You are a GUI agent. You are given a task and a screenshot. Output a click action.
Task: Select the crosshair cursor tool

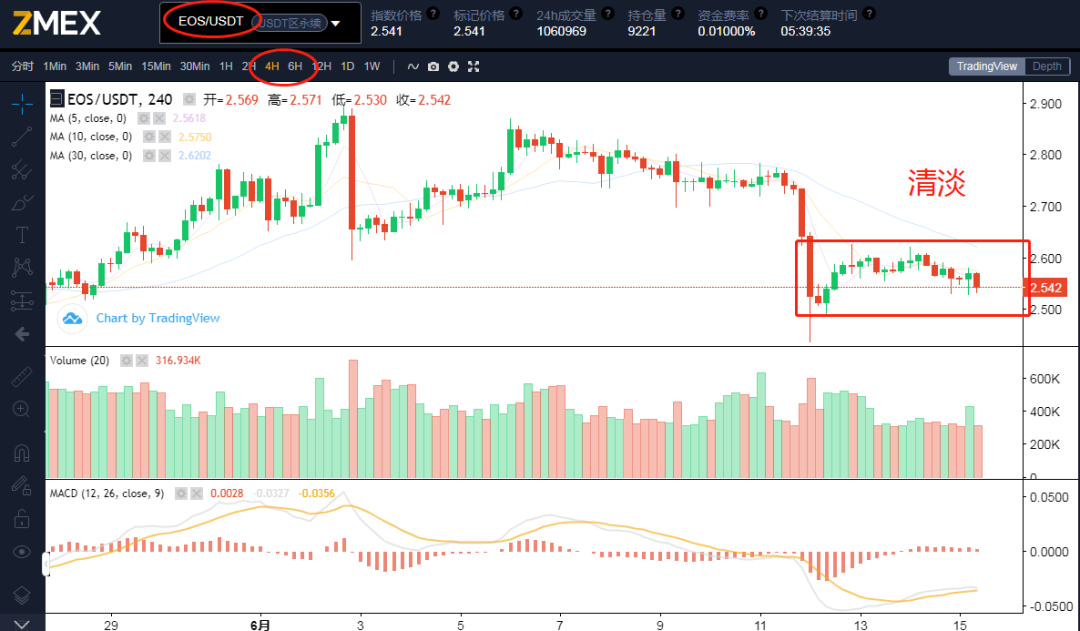21,104
